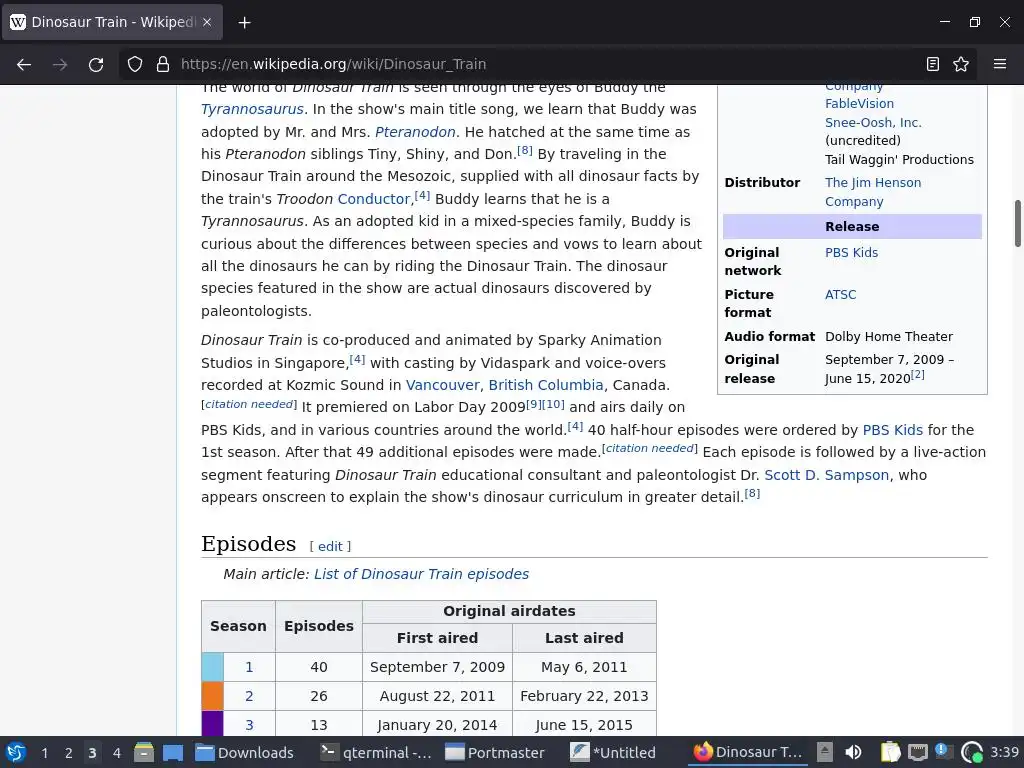Viewport: 1024px width, 768px height.
Task: Click first citation needed tag near Canada
Action: point(249,404)
